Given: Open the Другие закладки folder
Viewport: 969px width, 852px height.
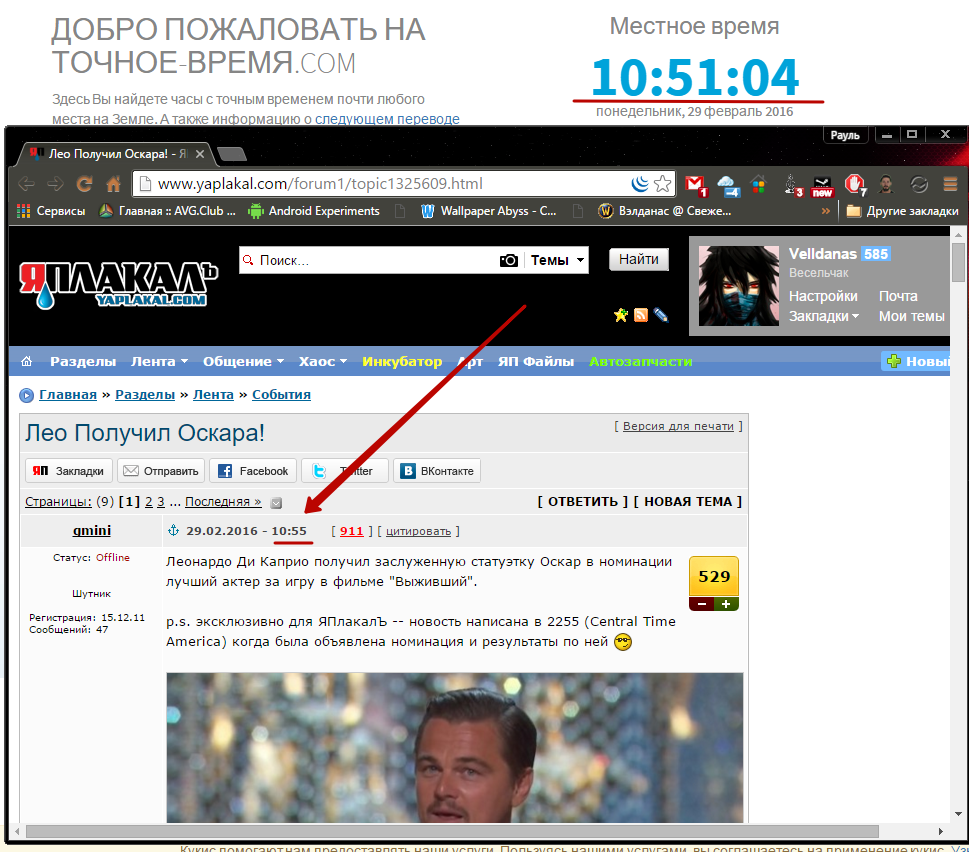Looking at the screenshot, I should (902, 211).
